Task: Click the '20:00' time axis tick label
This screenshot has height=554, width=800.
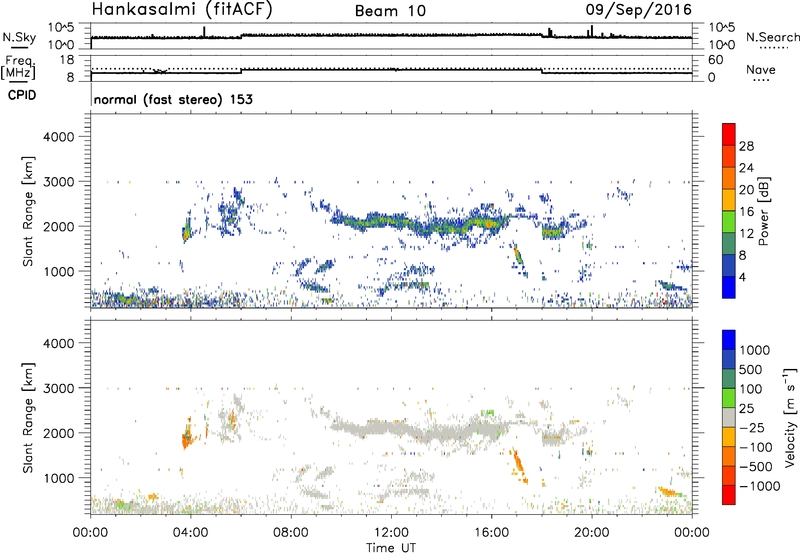Action: [592, 533]
